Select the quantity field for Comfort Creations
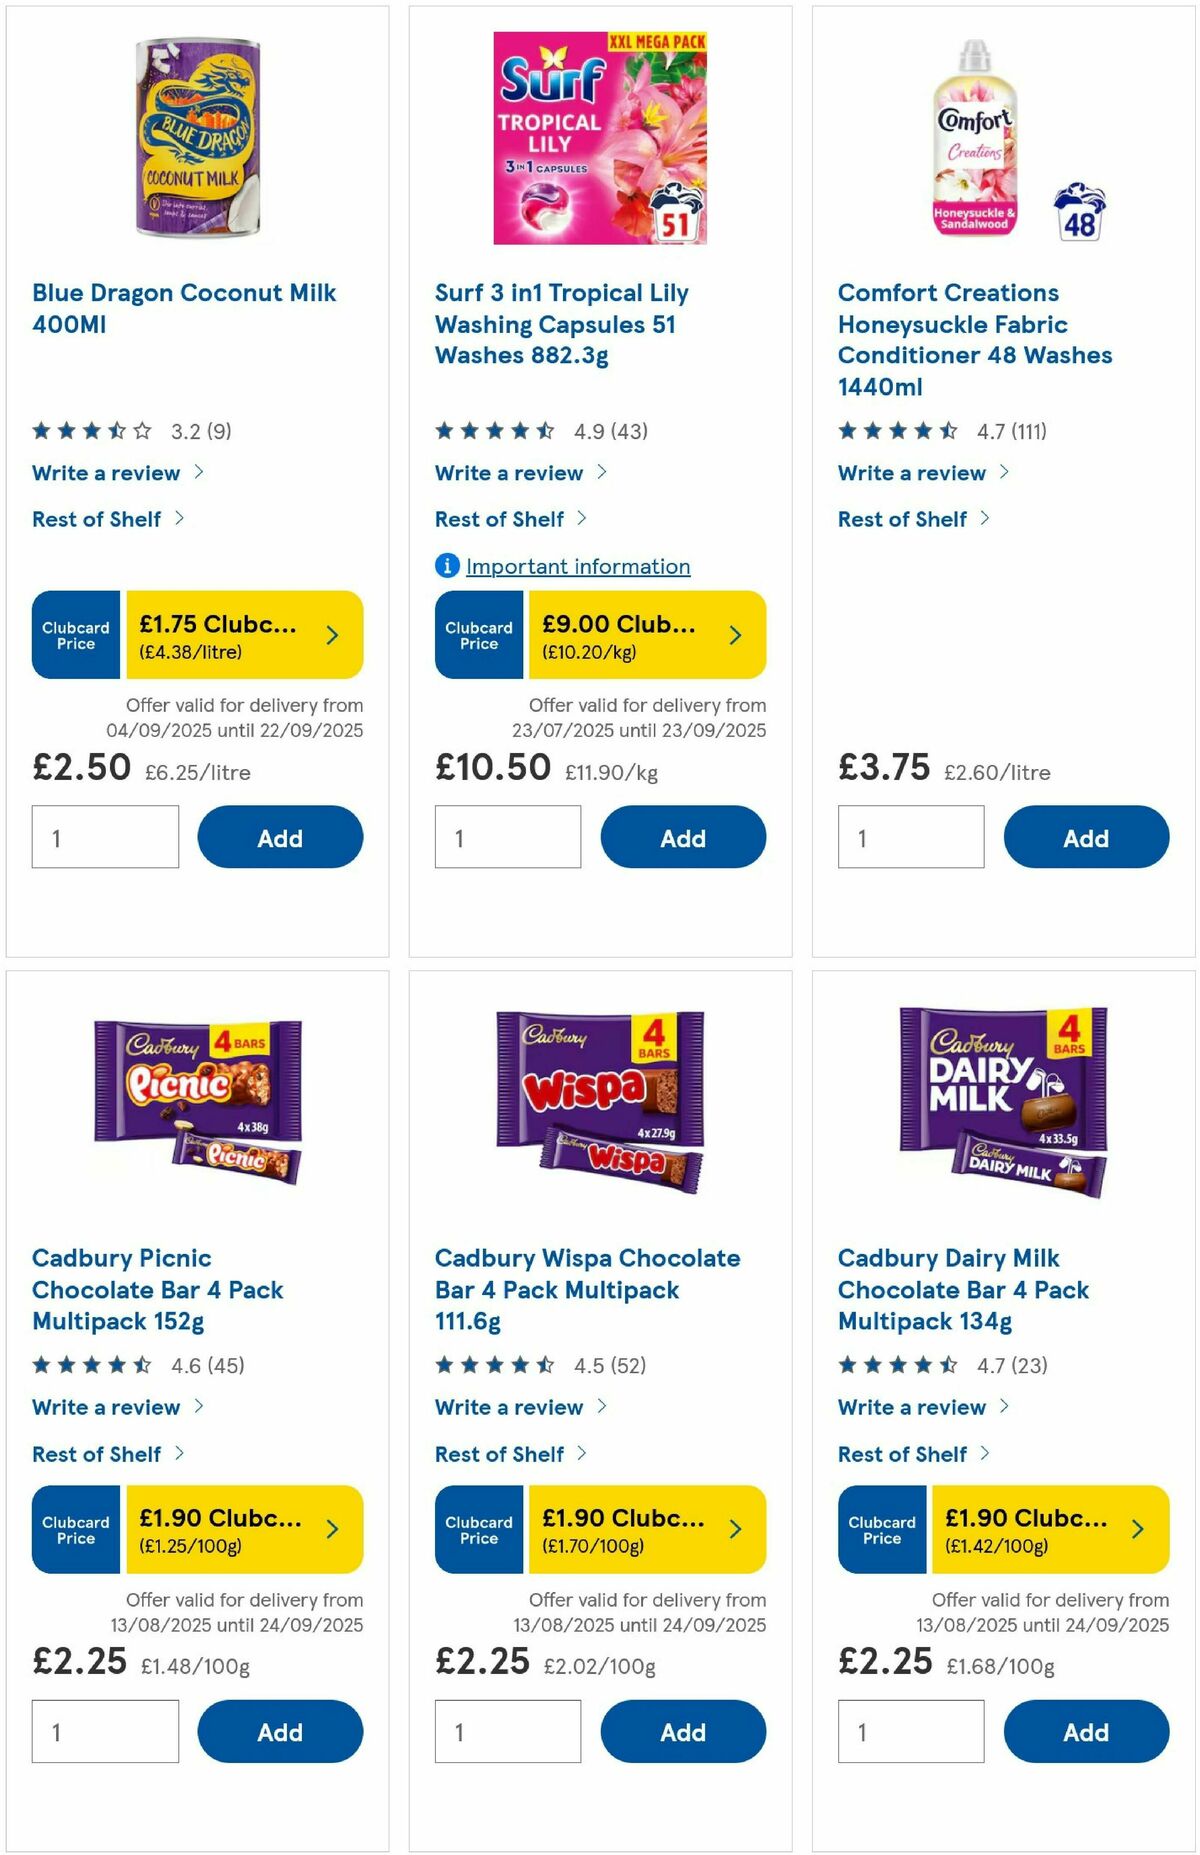The width and height of the screenshot is (1200, 1855). (x=909, y=837)
